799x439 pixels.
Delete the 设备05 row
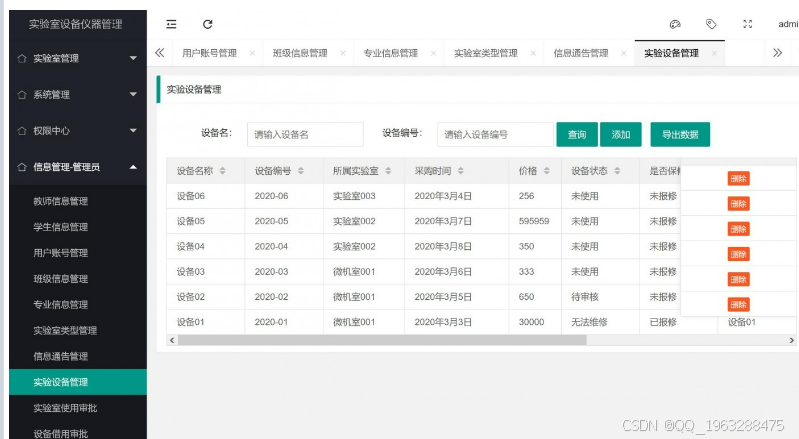pos(738,204)
